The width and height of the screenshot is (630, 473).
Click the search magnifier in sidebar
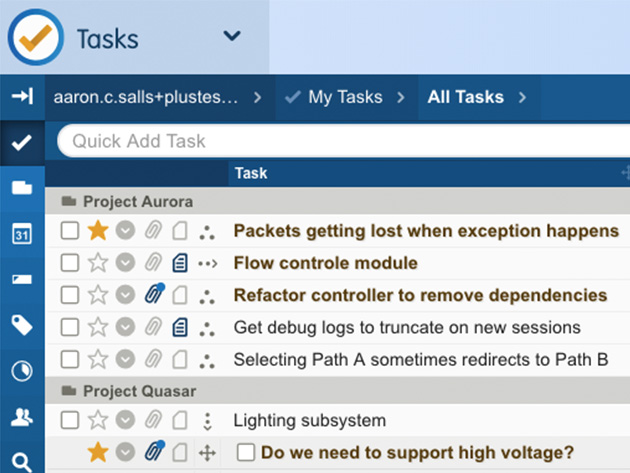coord(22,462)
